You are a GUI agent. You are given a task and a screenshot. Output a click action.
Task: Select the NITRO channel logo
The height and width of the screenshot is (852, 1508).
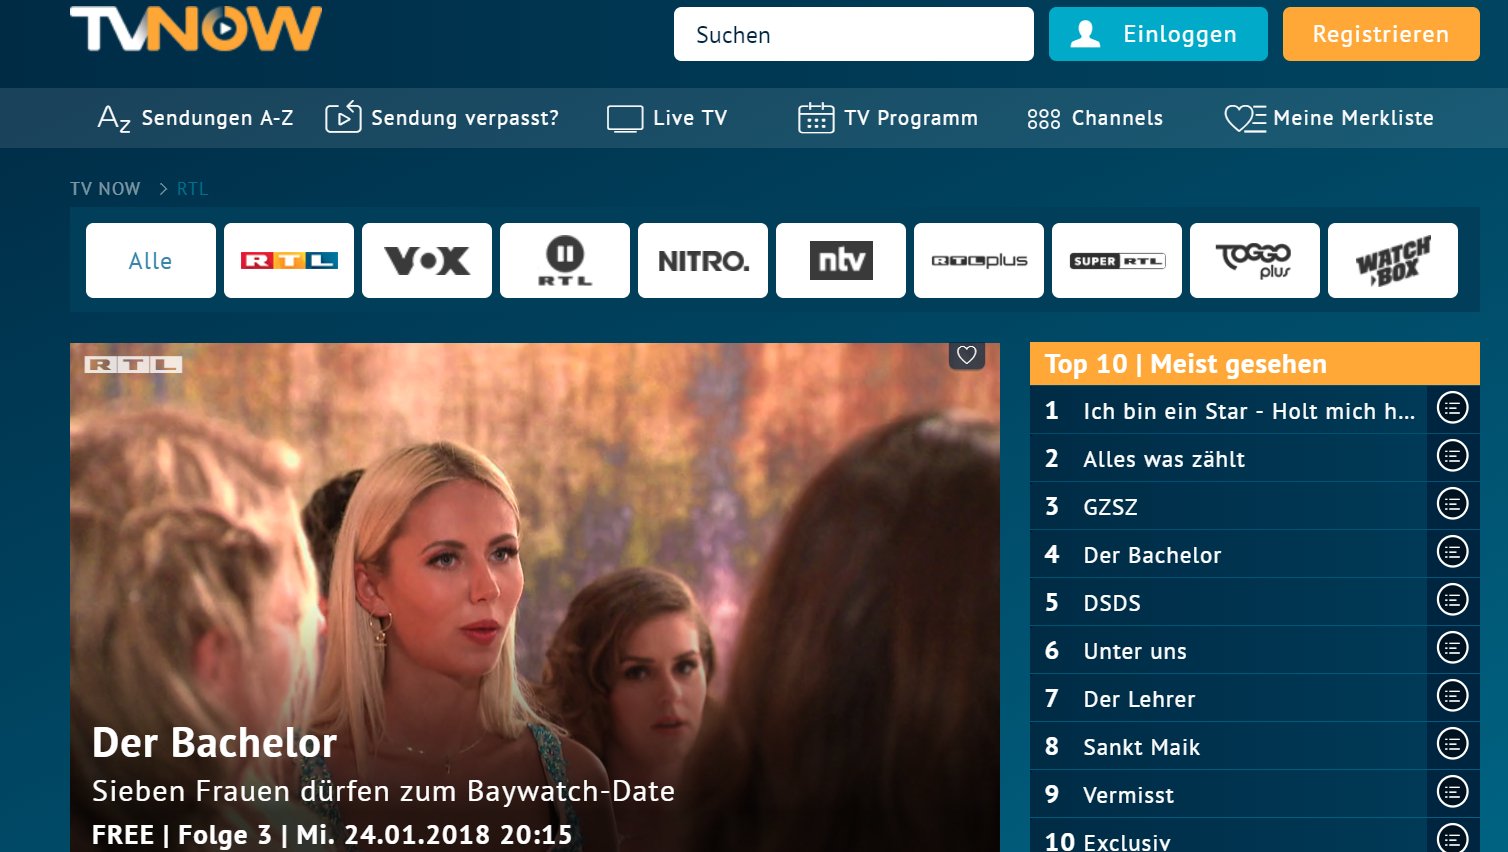pyautogui.click(x=703, y=260)
